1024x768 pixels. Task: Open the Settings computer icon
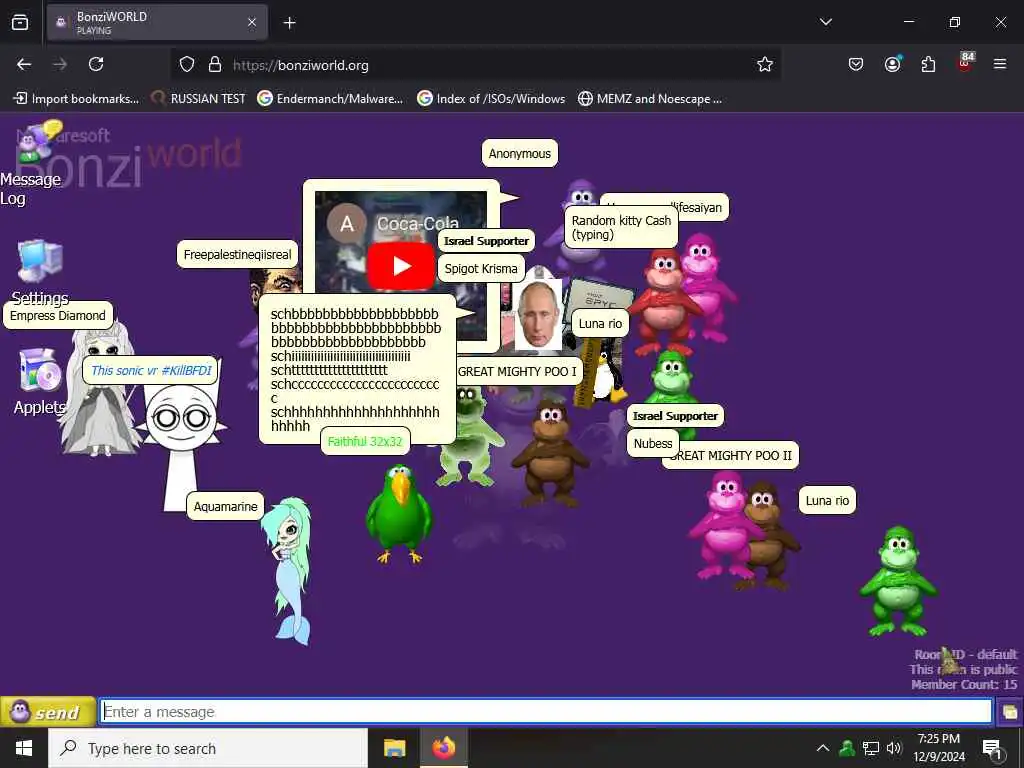40,261
